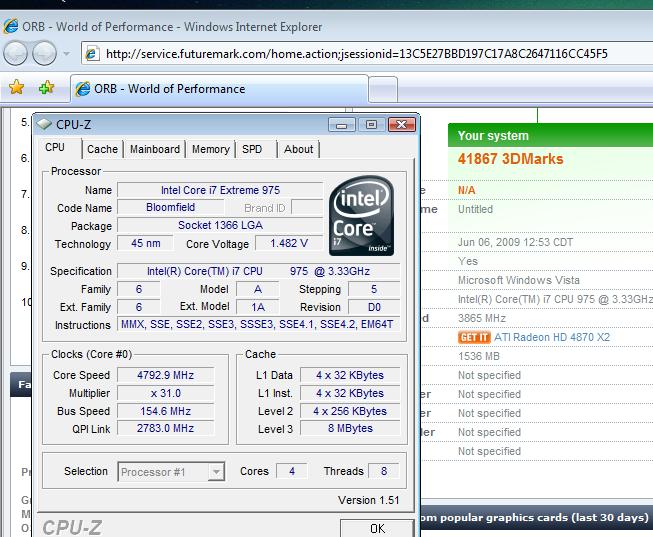Viewport: 653px width, 537px height.
Task: Click the 3865 MHz value on web page
Action: click(x=481, y=318)
